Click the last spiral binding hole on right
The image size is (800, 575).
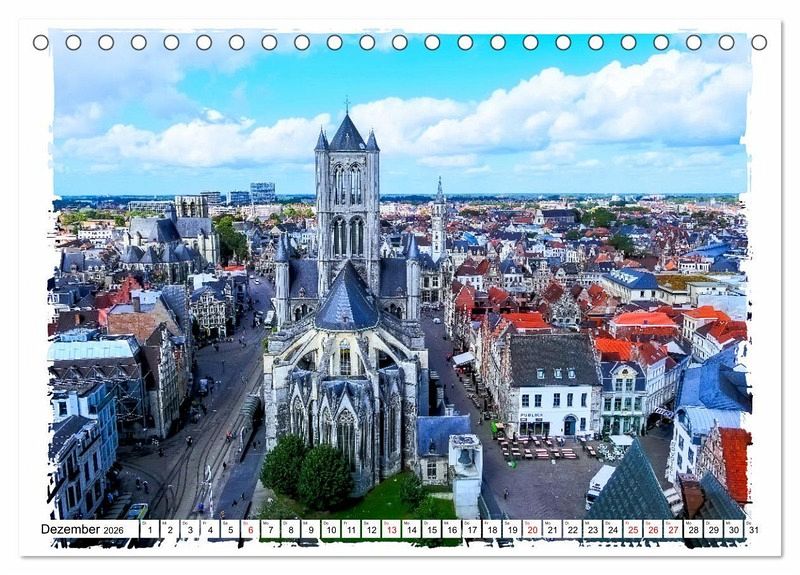[759, 42]
